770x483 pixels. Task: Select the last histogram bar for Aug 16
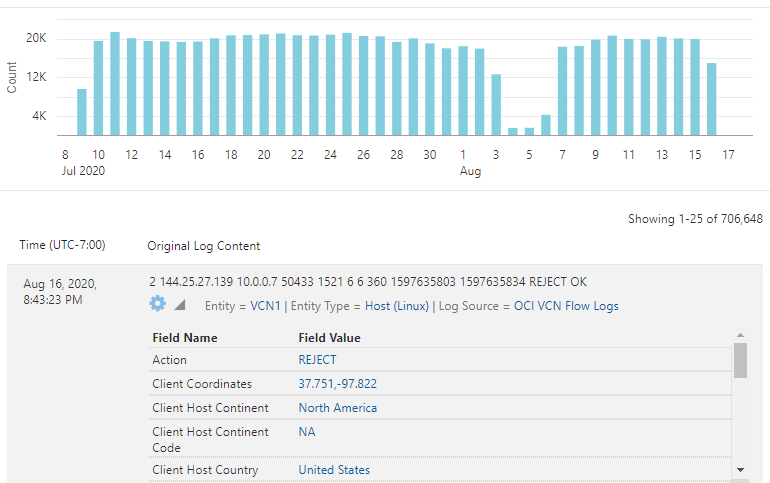[x=712, y=99]
